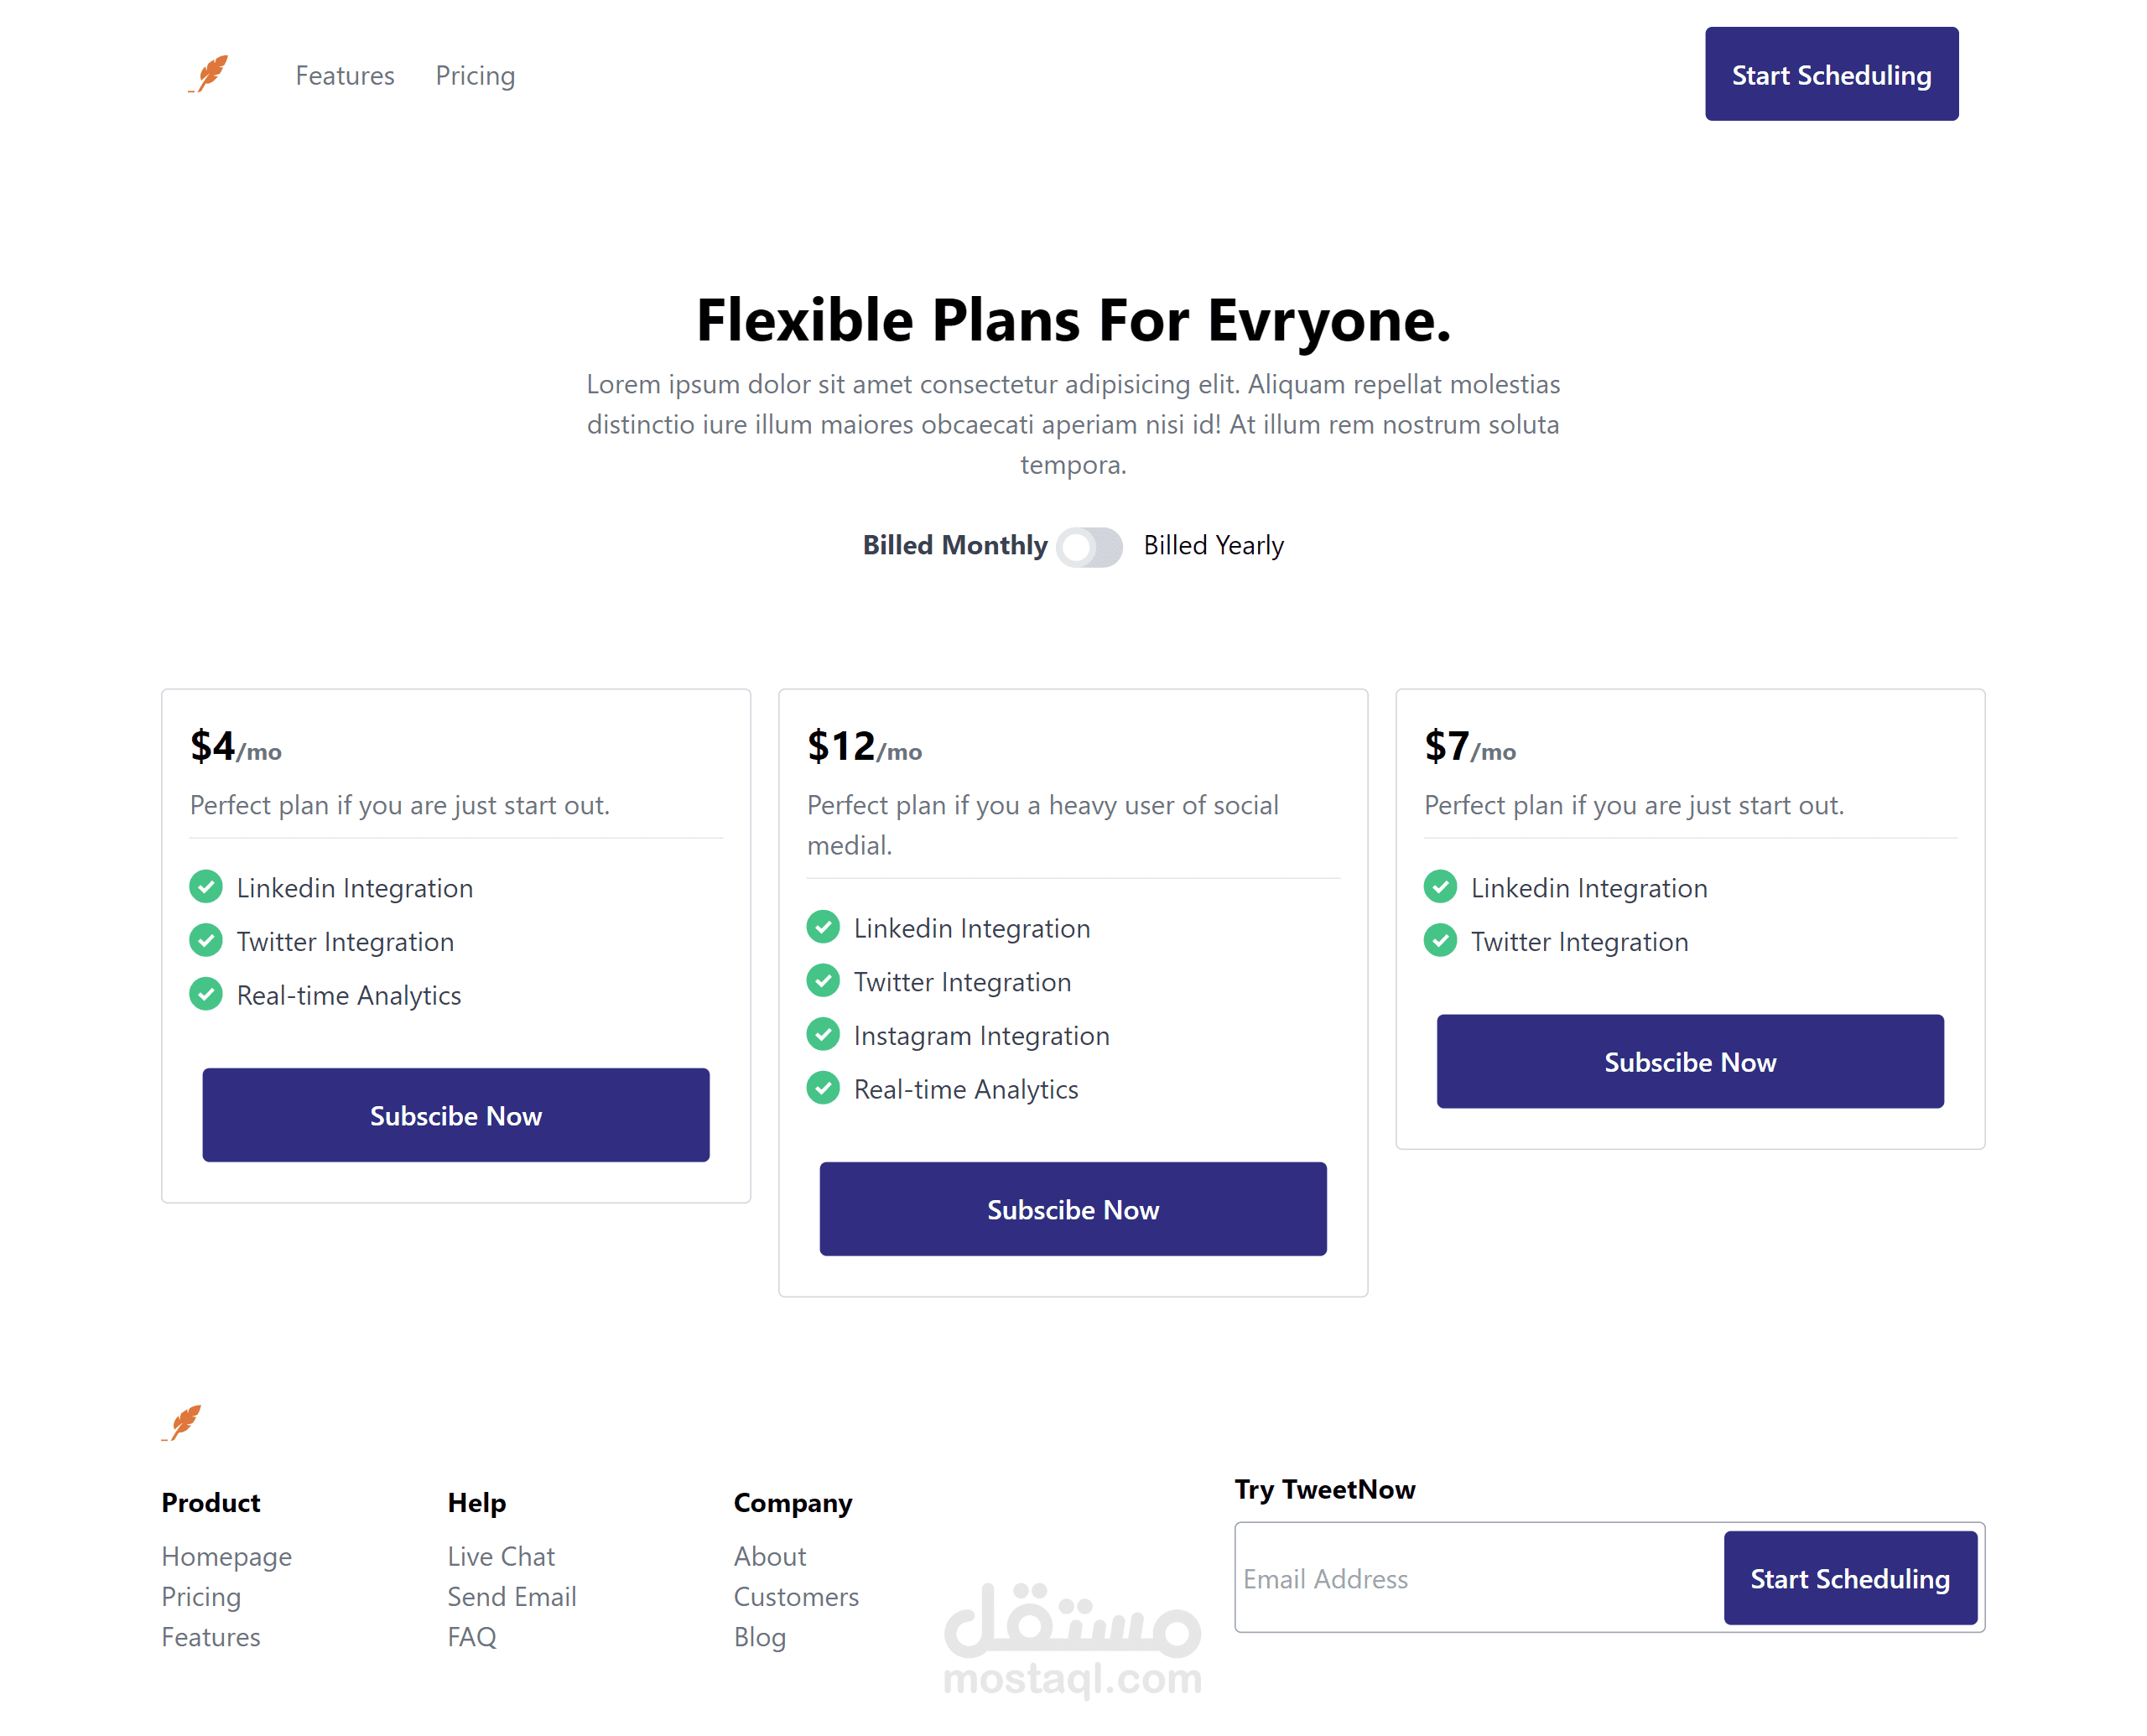This screenshot has height=1736, width=2147.
Task: Click the $12 plan Instagram Integration checkmark
Action: (823, 1034)
